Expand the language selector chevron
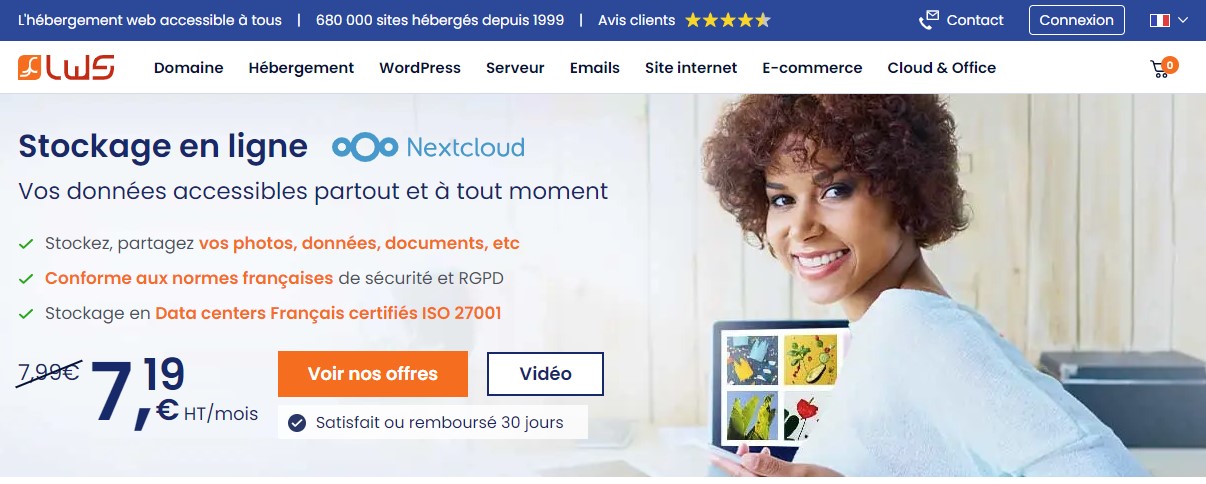The image size is (1206, 484). [1184, 20]
